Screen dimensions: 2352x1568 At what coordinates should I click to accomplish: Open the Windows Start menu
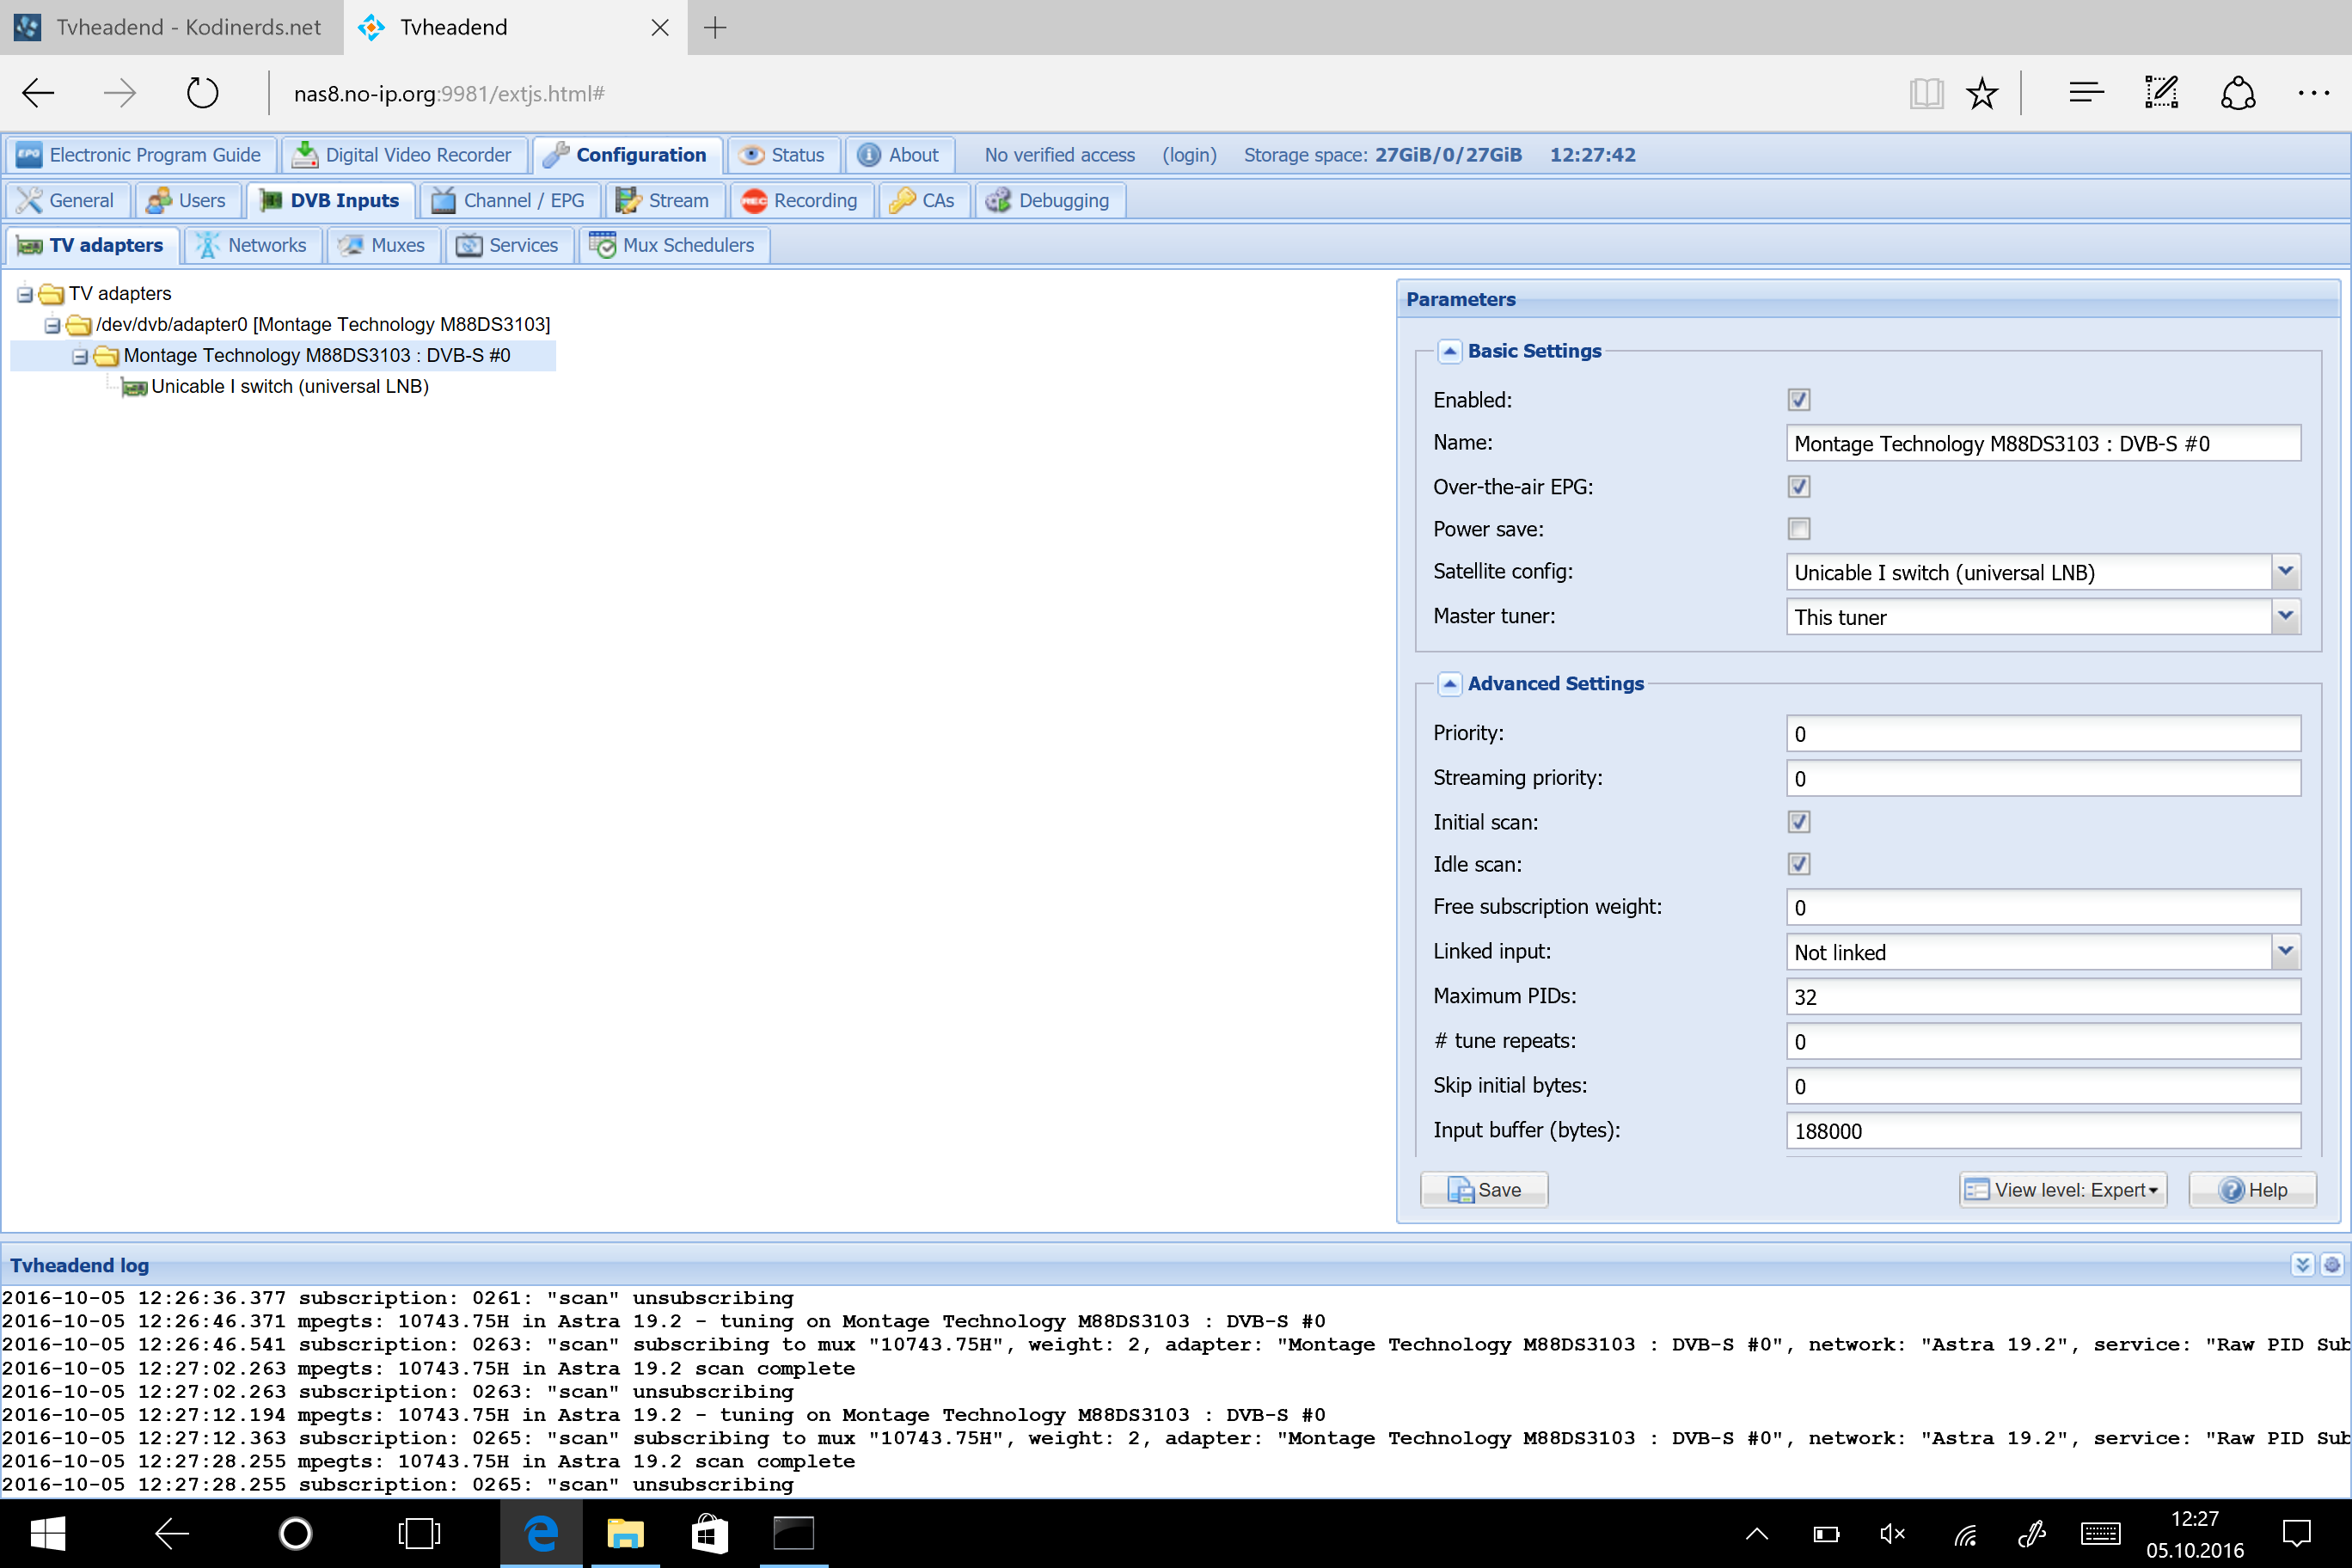point(48,1533)
